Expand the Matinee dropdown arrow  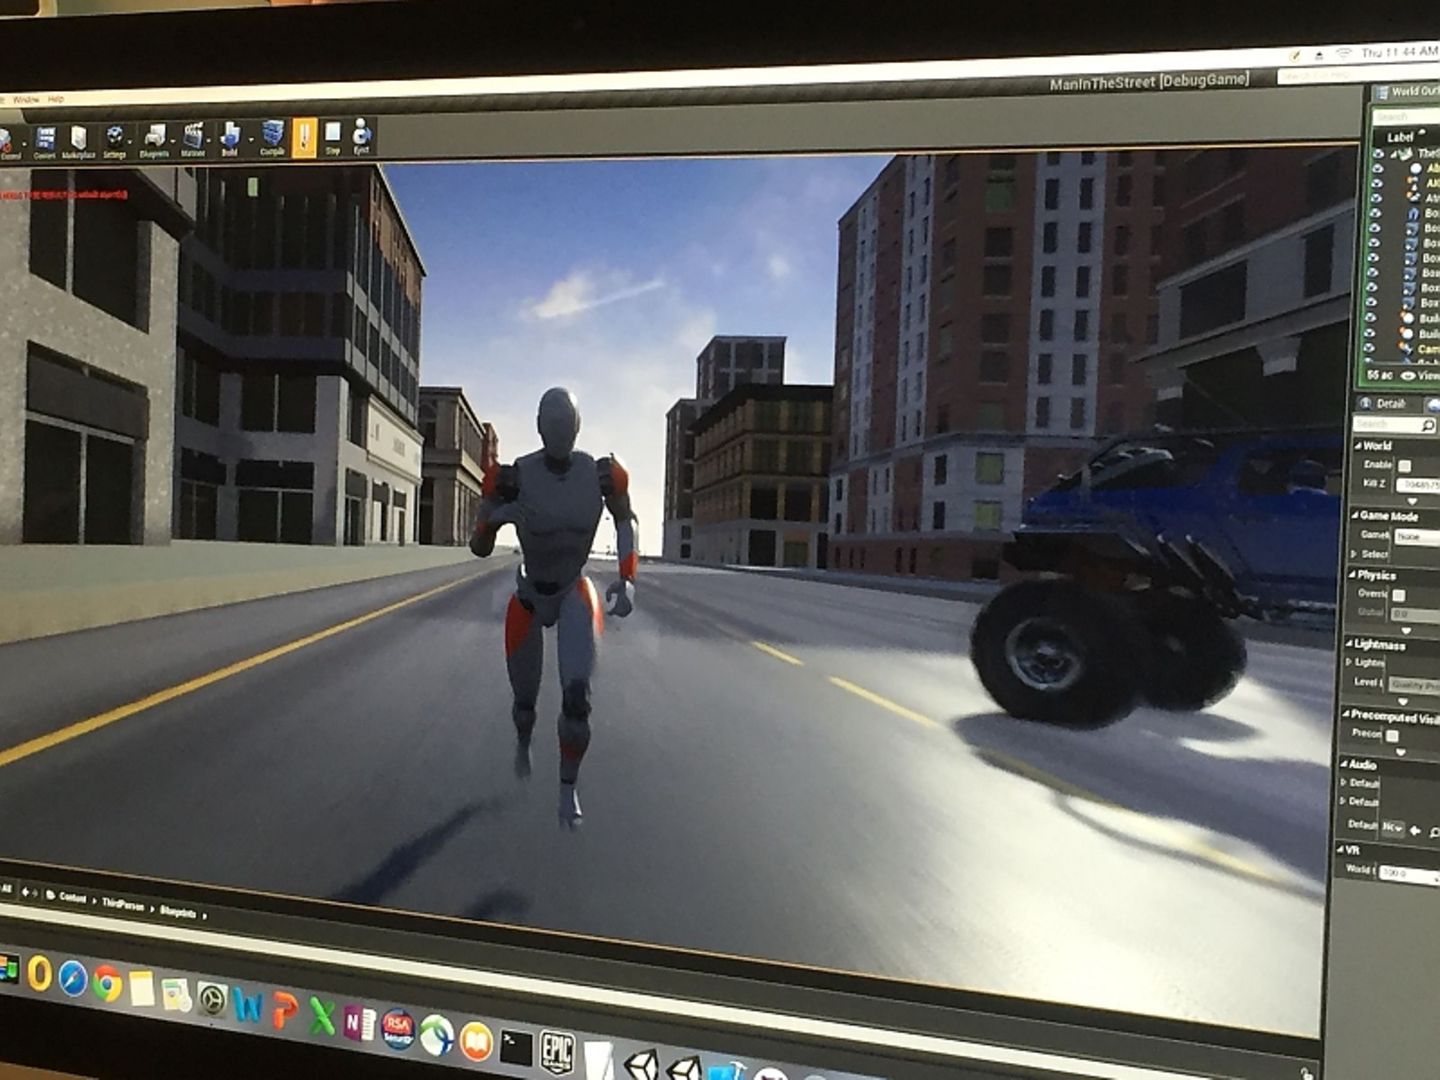pyautogui.click(x=209, y=139)
